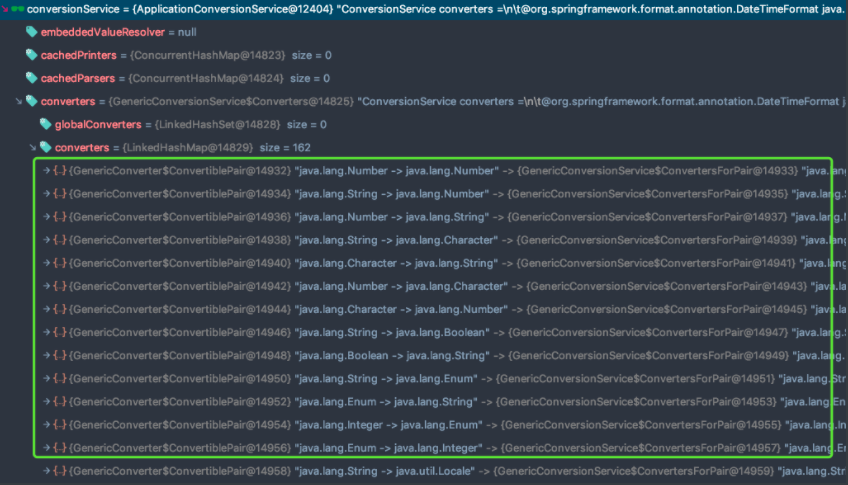Click "java.lang.String -> java.lang.Boolean" text

(x=393, y=332)
